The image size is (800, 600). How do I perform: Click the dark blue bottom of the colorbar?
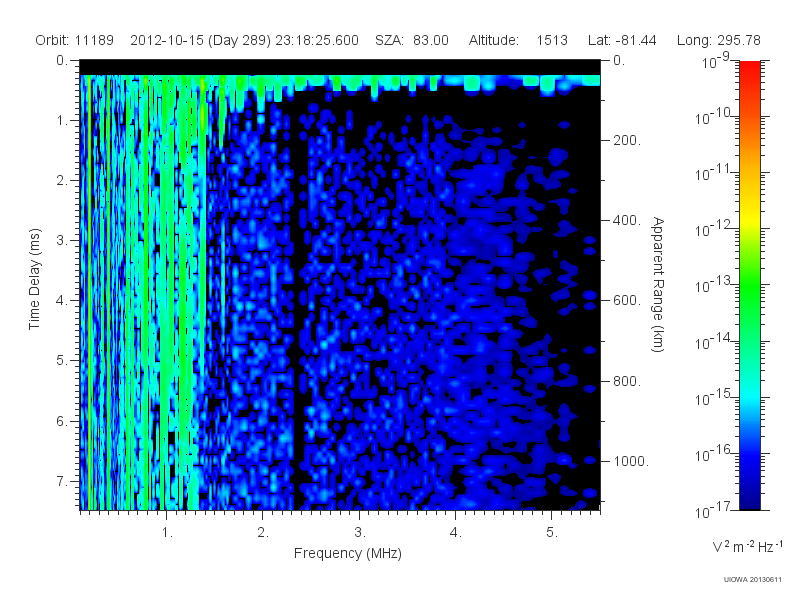point(749,500)
